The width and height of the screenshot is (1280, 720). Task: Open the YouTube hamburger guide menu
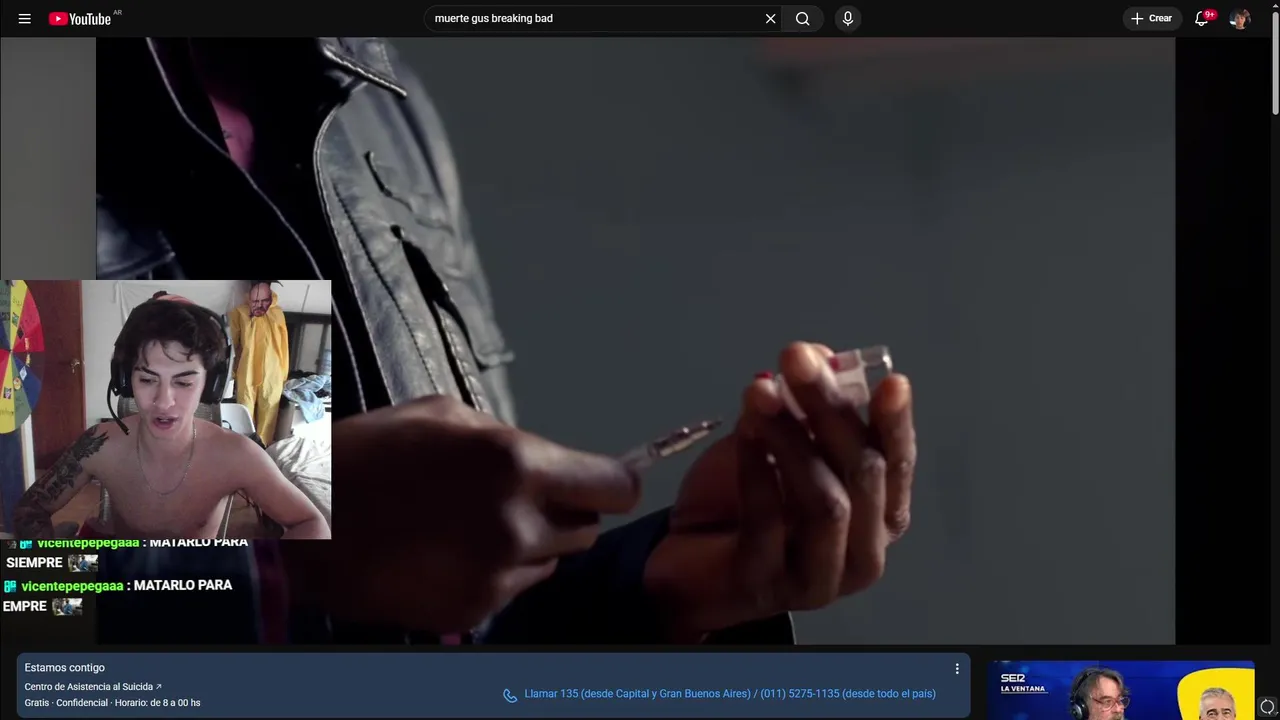(x=24, y=19)
